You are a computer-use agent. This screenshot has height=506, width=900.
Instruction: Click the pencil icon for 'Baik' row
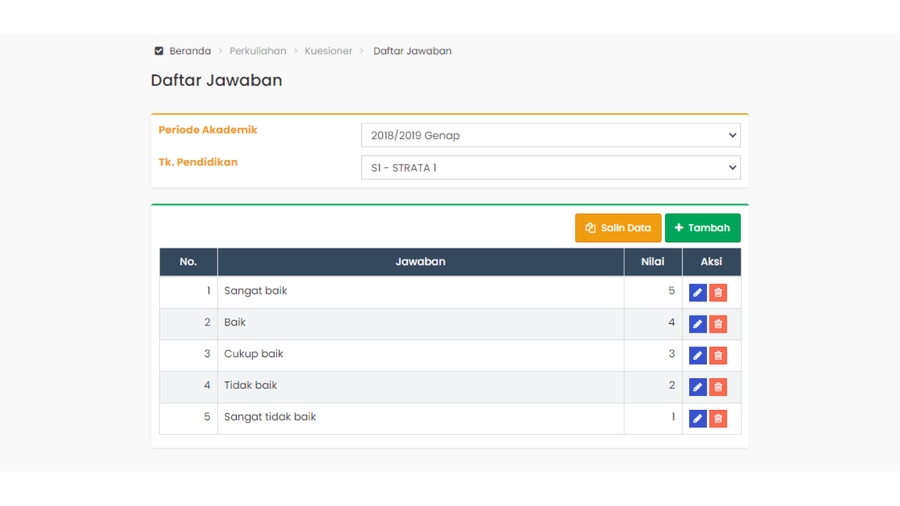[x=697, y=324]
